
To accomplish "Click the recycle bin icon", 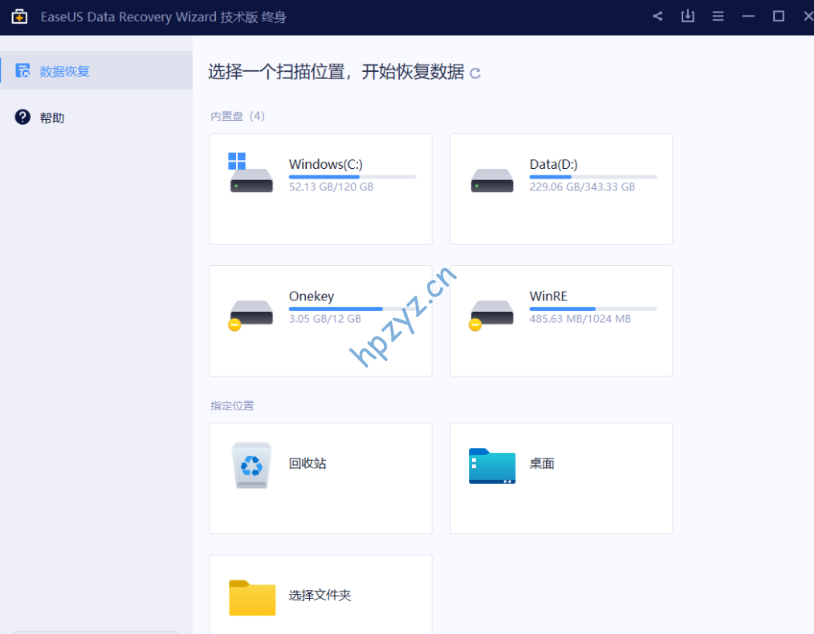I will pyautogui.click(x=252, y=465).
